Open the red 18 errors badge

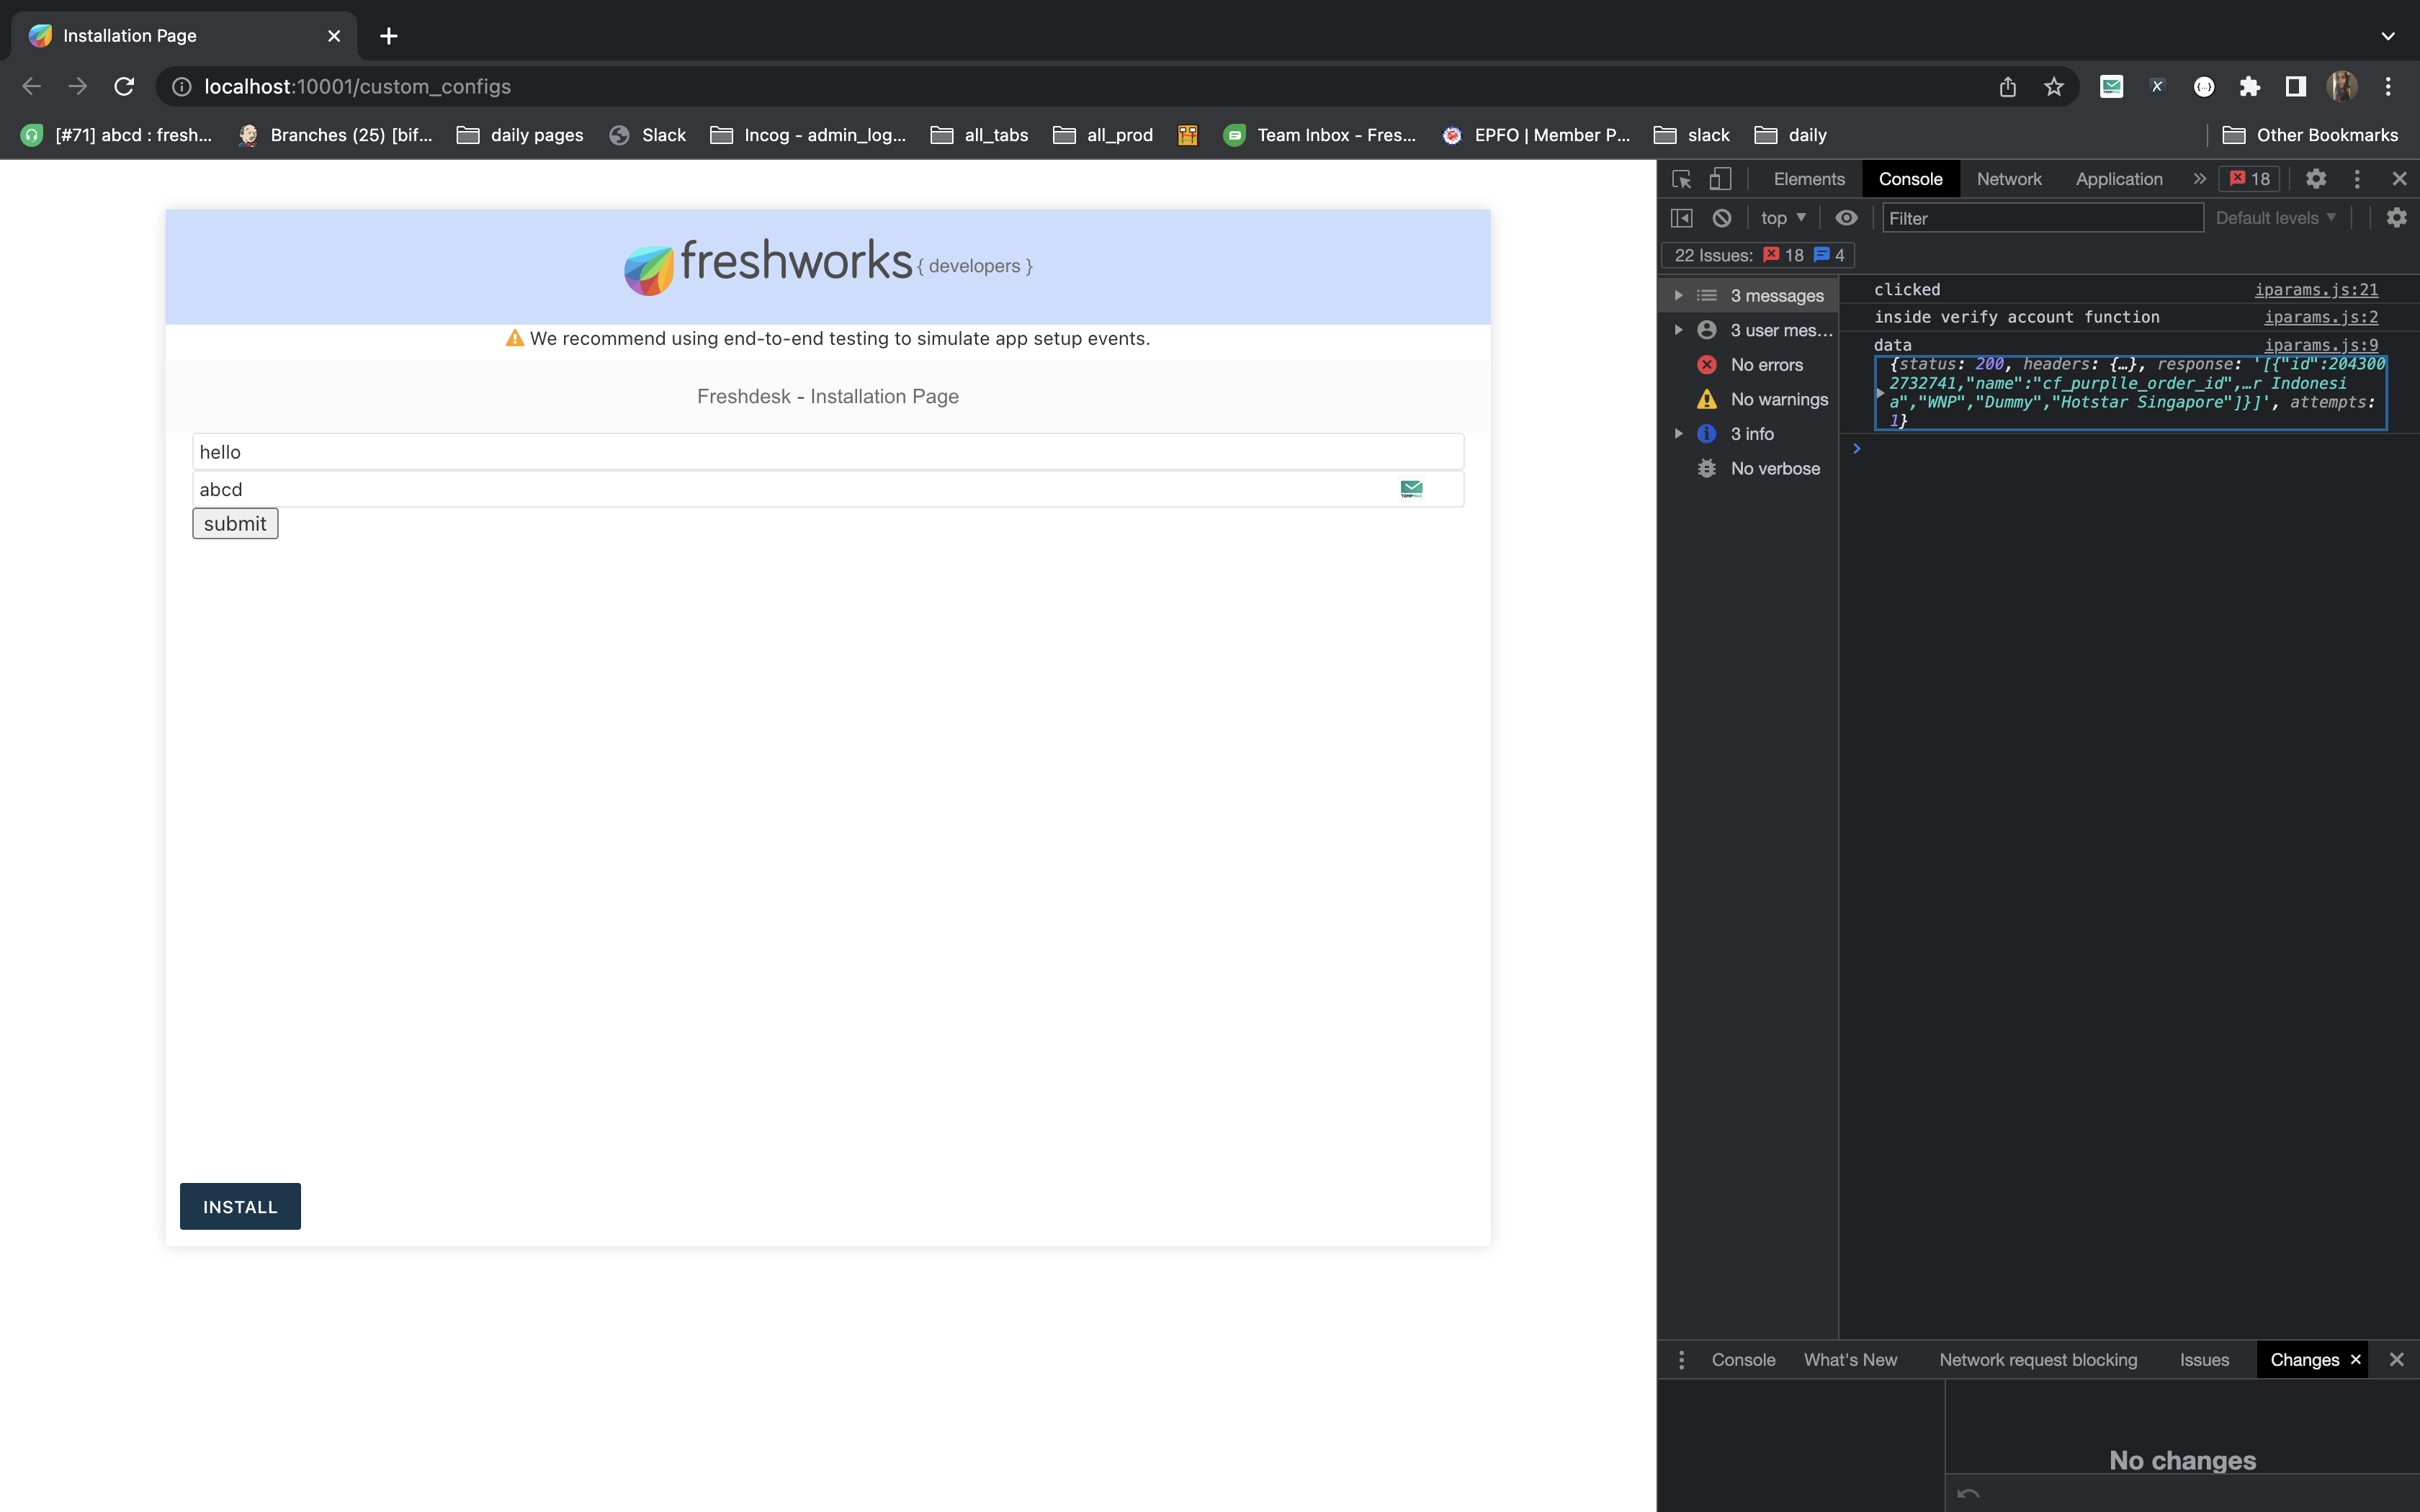click(2250, 179)
